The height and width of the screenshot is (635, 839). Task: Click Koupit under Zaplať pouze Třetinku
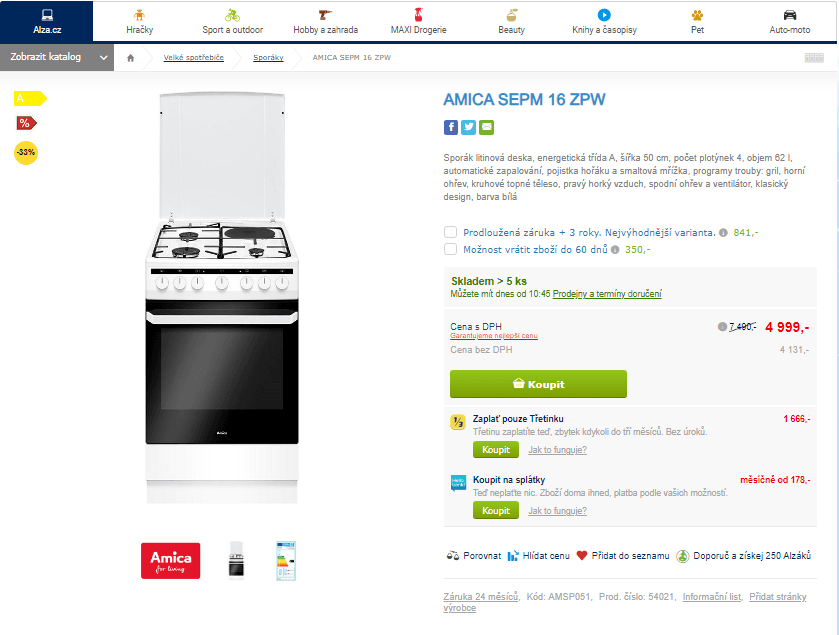point(495,450)
